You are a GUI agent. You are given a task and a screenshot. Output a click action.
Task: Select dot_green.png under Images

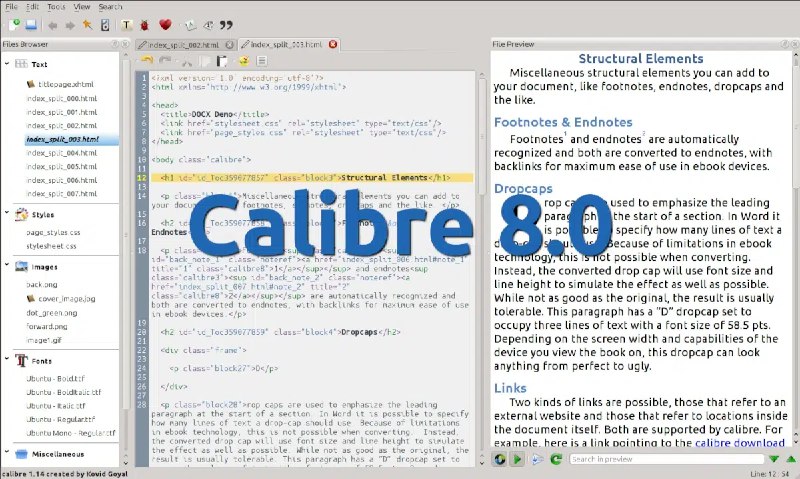point(52,313)
